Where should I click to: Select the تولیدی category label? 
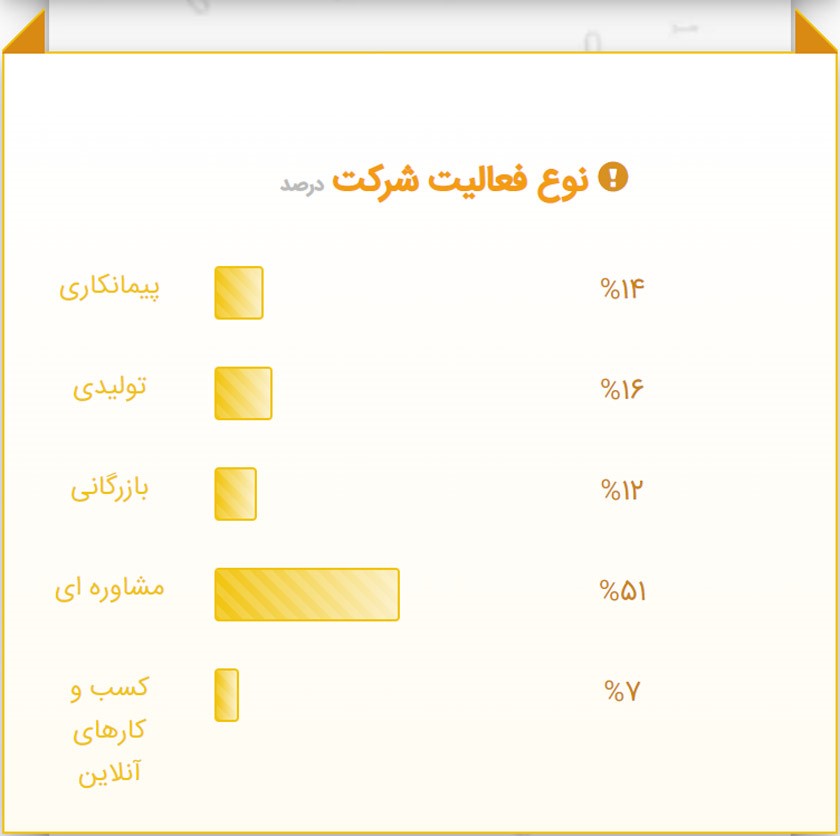coord(109,388)
